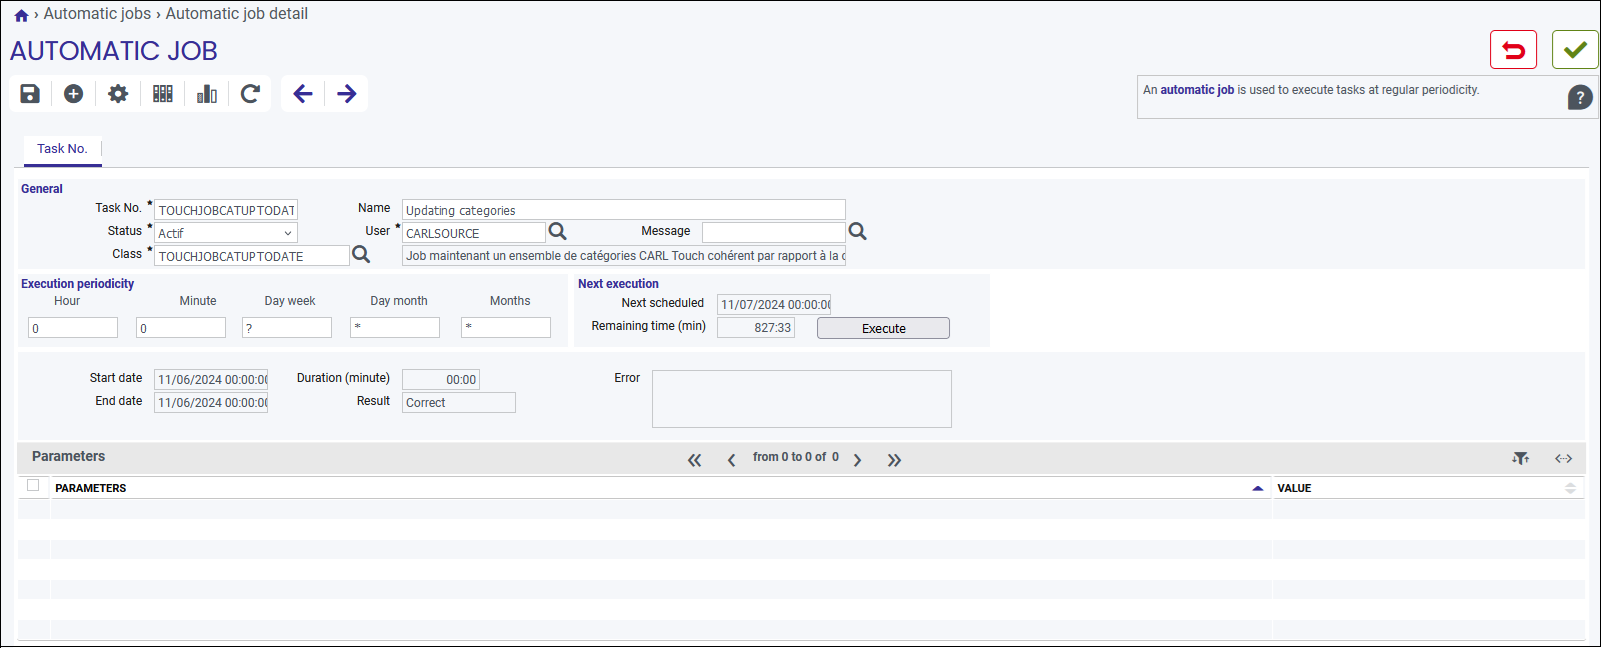1601x648 pixels.
Task: Expand Parameters panel width arrows
Action: point(1564,458)
